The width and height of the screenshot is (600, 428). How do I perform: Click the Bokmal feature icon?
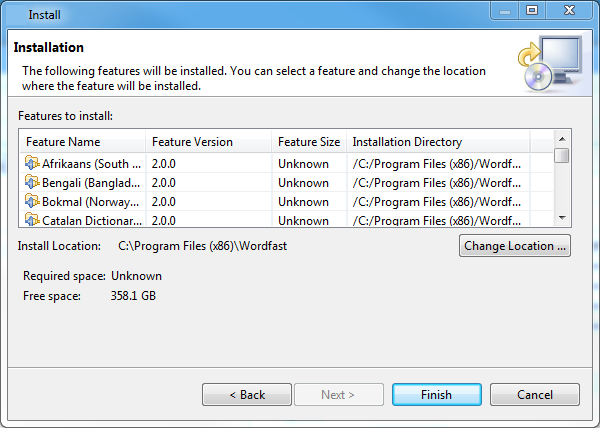point(32,201)
